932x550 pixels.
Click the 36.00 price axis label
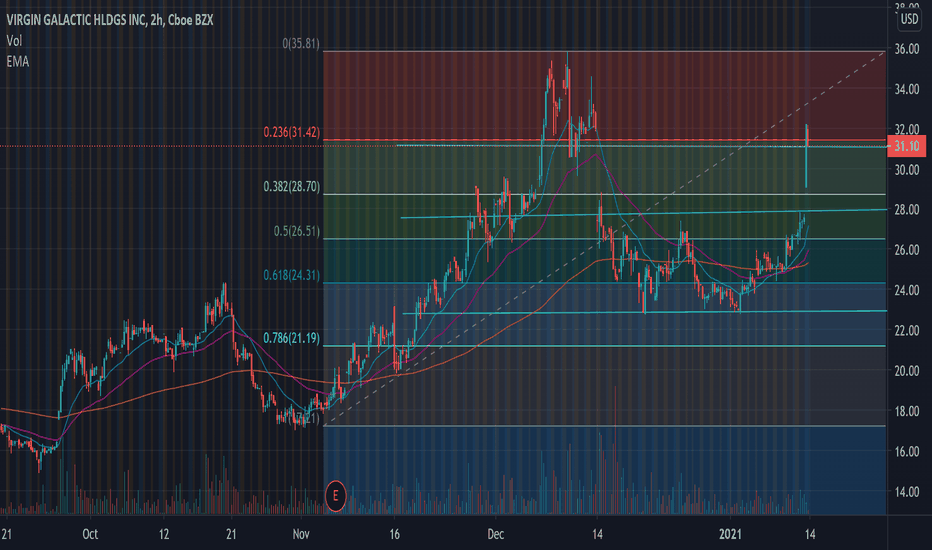click(x=906, y=49)
